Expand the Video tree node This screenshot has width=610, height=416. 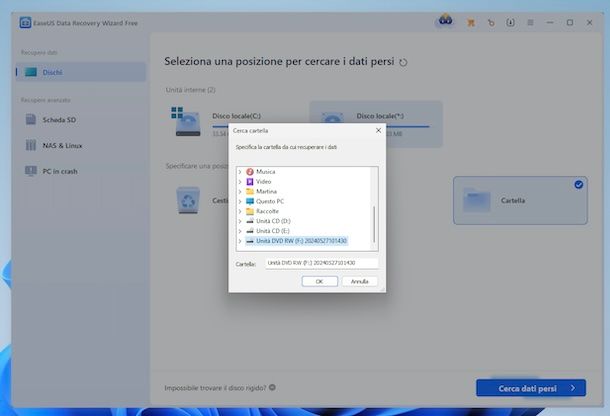pos(240,182)
